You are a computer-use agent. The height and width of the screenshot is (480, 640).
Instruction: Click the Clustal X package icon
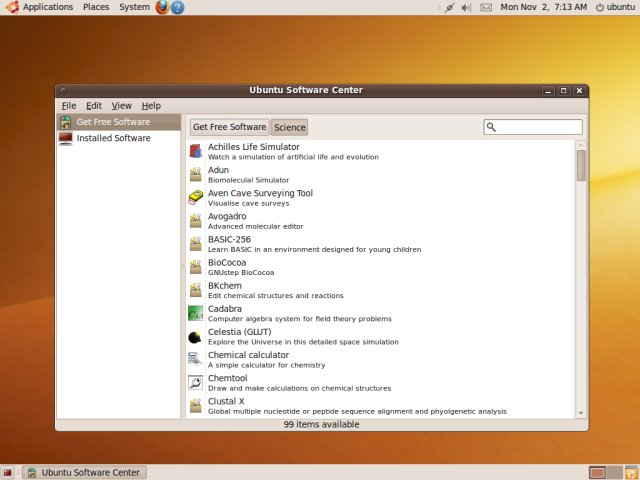196,406
